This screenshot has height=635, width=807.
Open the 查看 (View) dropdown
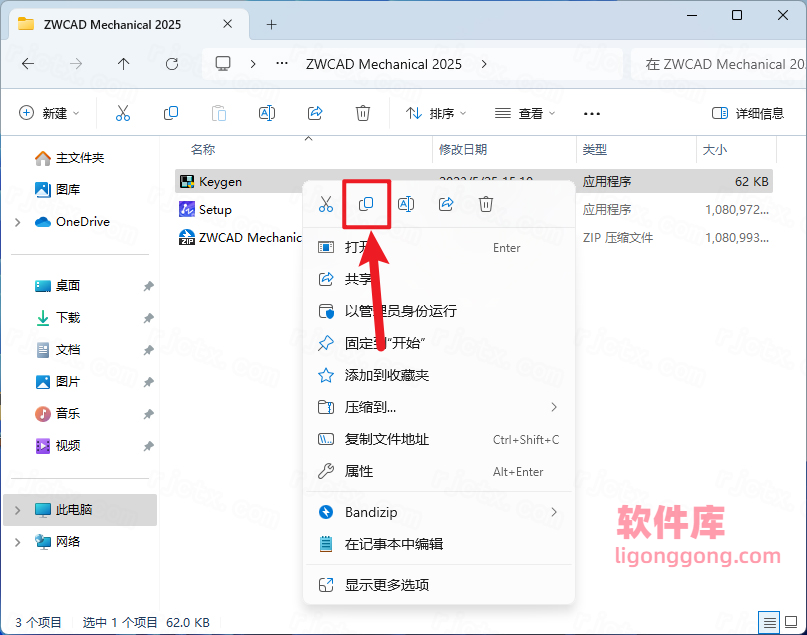point(525,113)
